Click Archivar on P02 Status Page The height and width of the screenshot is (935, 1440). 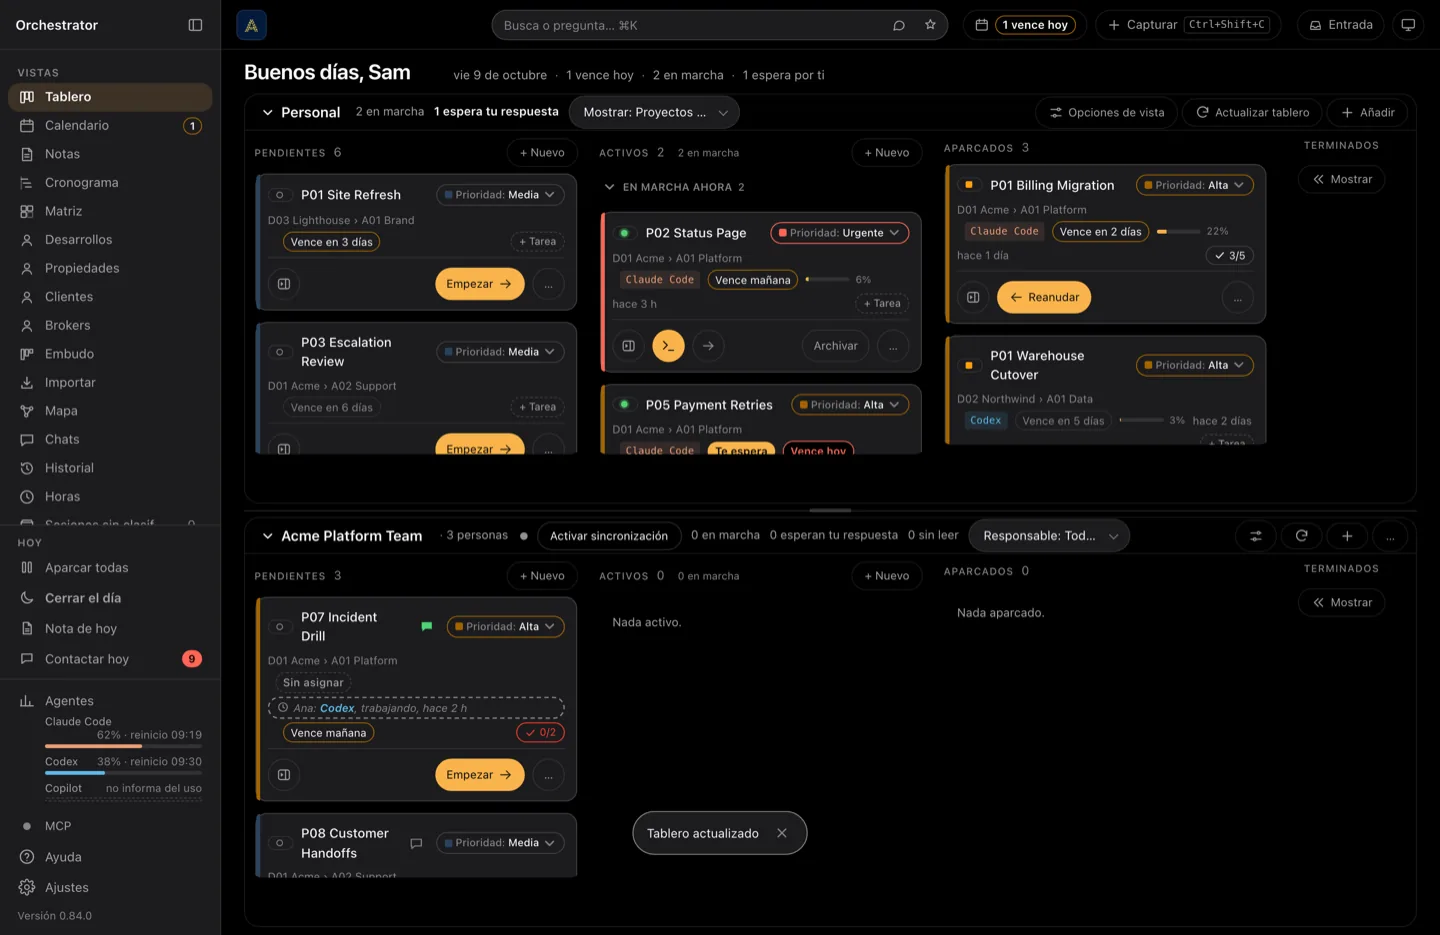[x=835, y=346]
